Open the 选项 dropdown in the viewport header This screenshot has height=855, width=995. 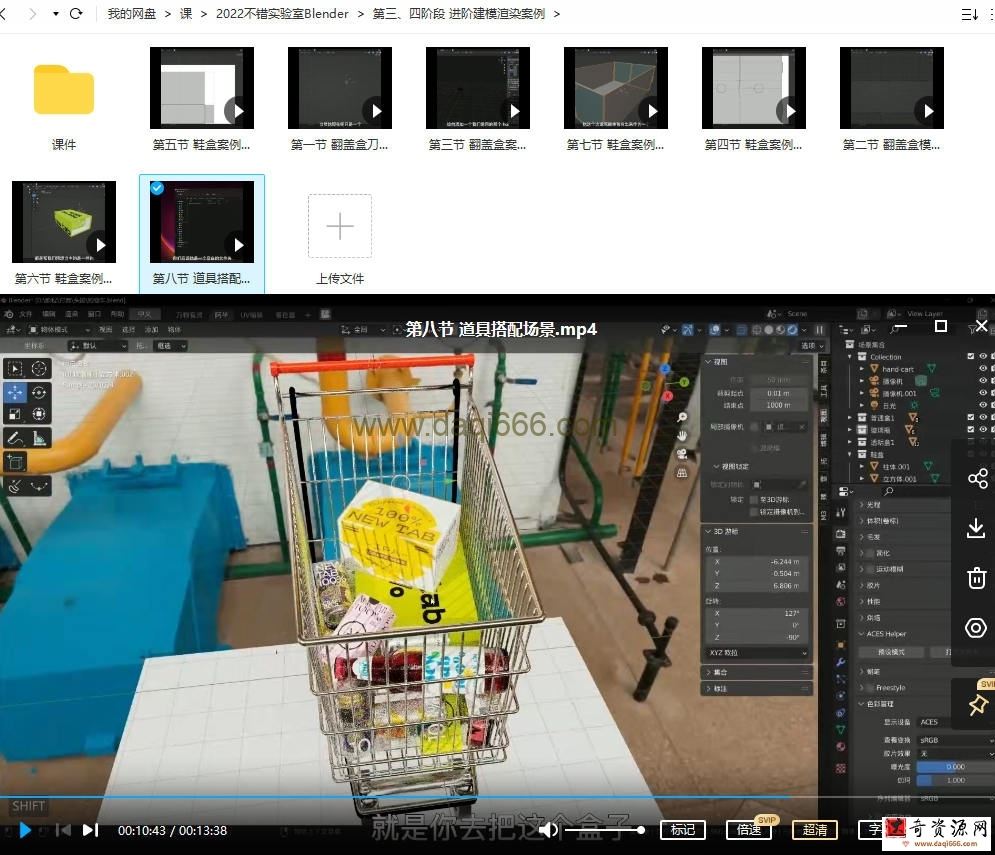[x=812, y=346]
